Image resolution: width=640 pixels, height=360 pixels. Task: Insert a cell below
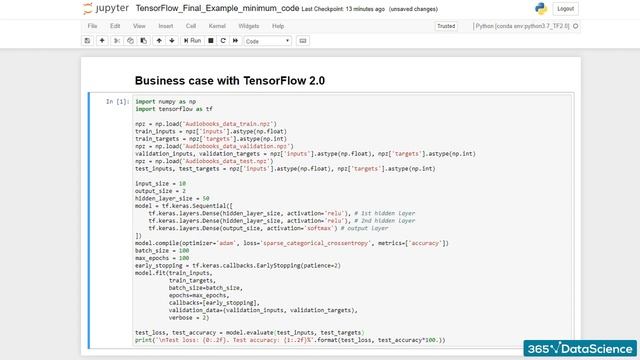(x=102, y=41)
